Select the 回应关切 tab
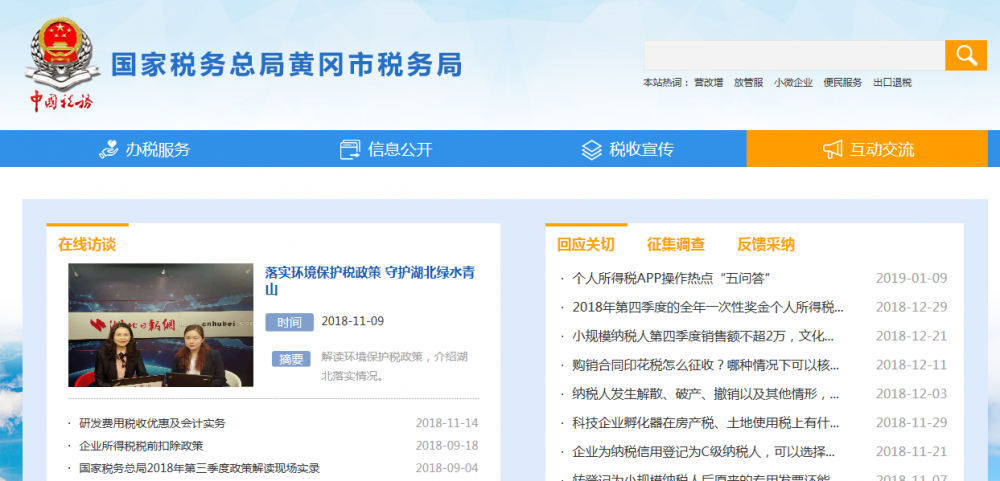The width and height of the screenshot is (1000, 481). coord(586,244)
